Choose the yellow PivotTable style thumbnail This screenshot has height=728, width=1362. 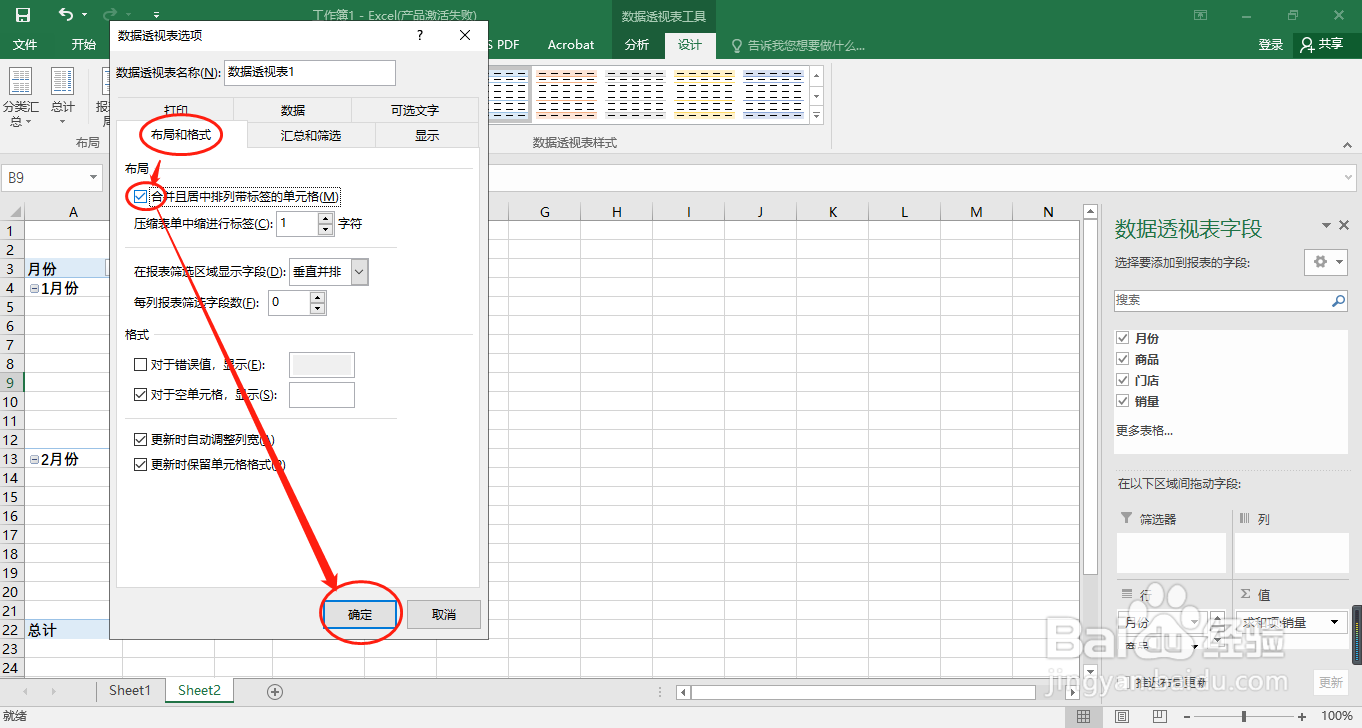tap(704, 94)
